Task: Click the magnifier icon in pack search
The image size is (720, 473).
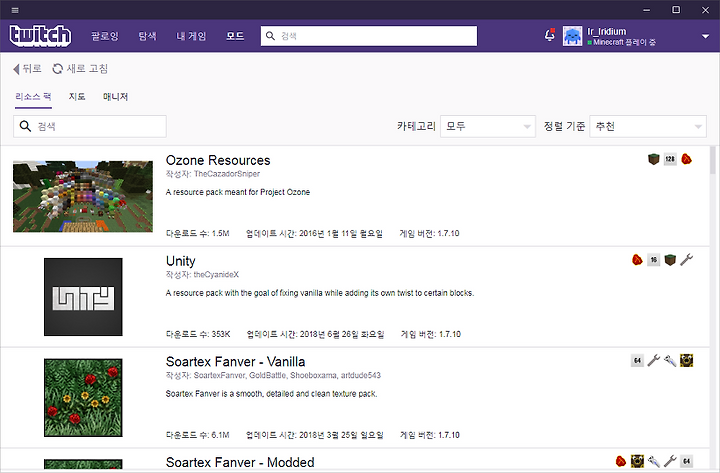Action: pos(25,126)
